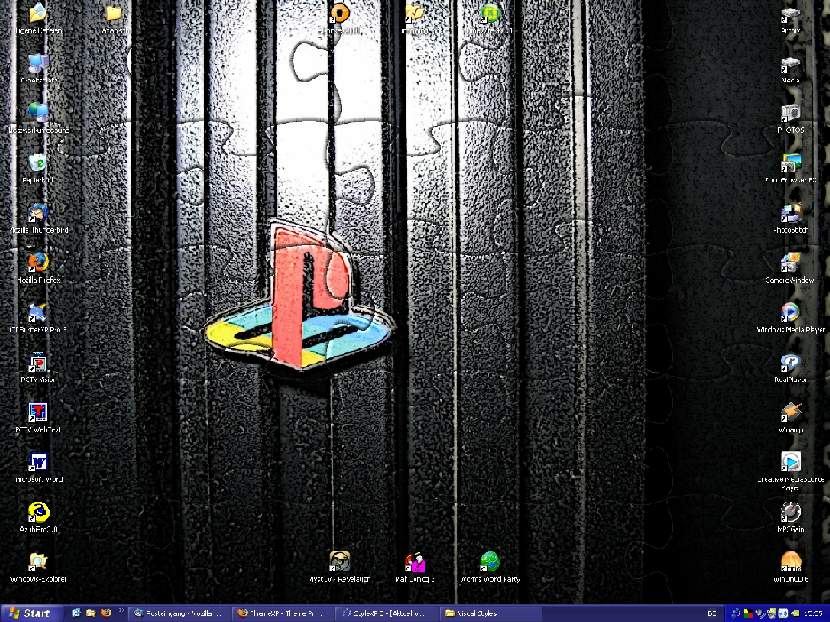830x622 pixels.
Task: Select the Merriam's Word Rally desktop icon
Action: pos(490,567)
